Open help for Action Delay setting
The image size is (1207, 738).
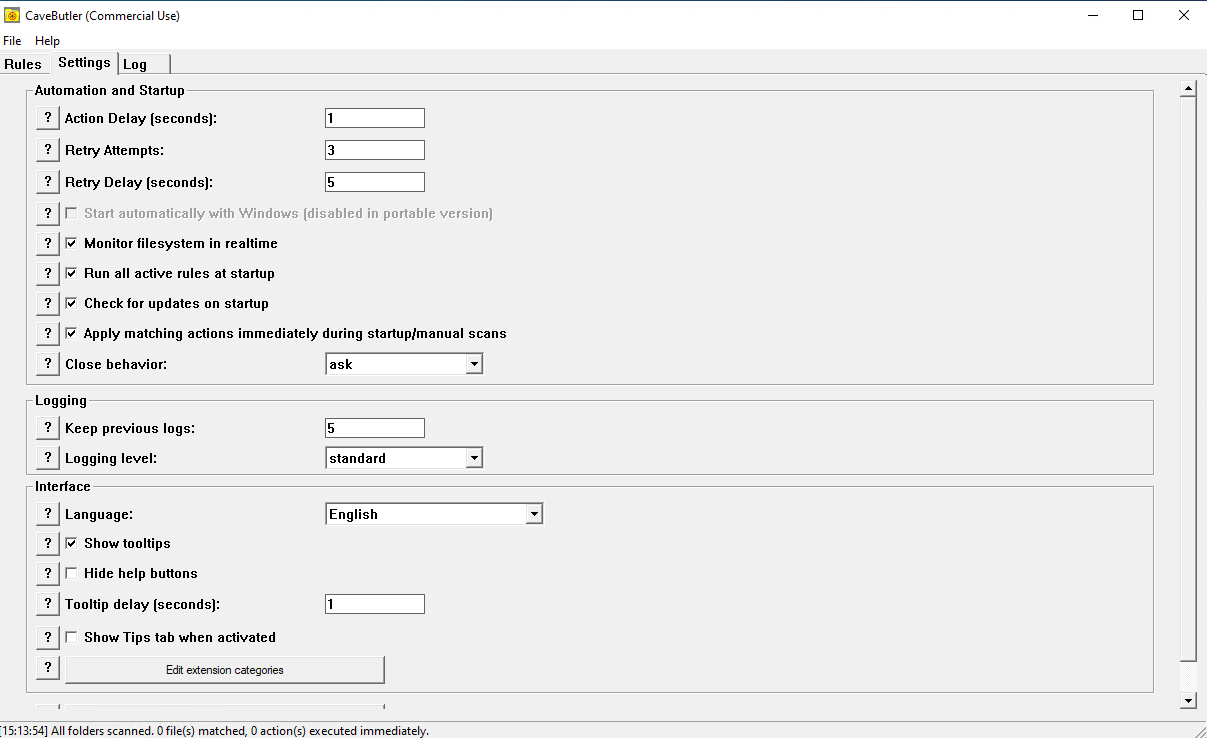click(47, 118)
